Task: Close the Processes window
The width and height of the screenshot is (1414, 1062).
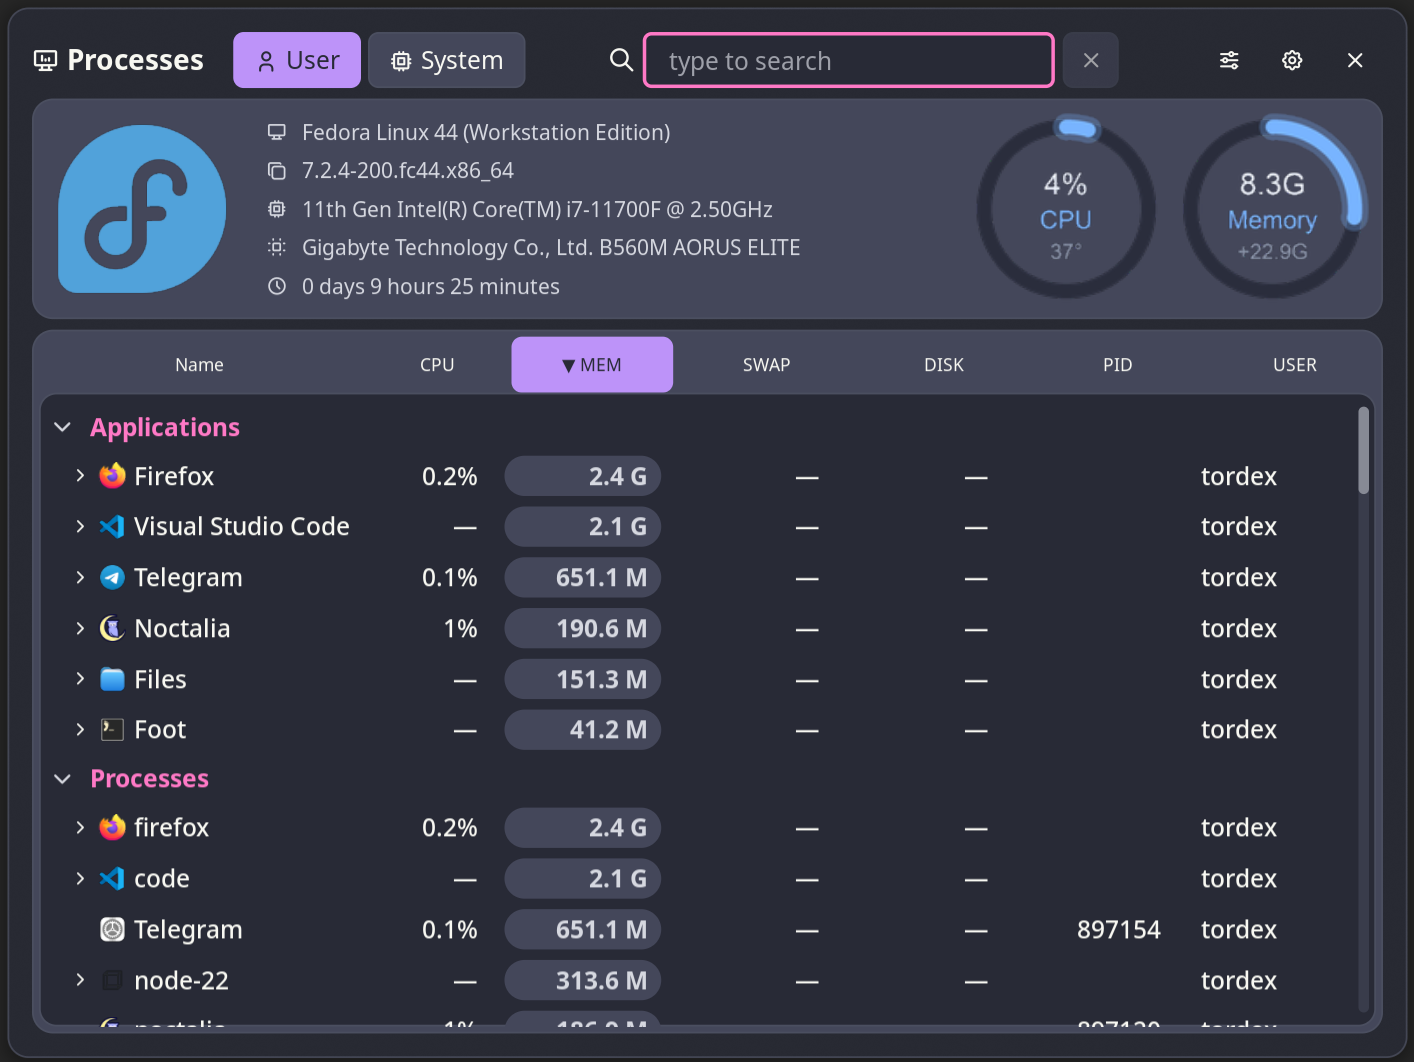Action: [x=1355, y=60]
